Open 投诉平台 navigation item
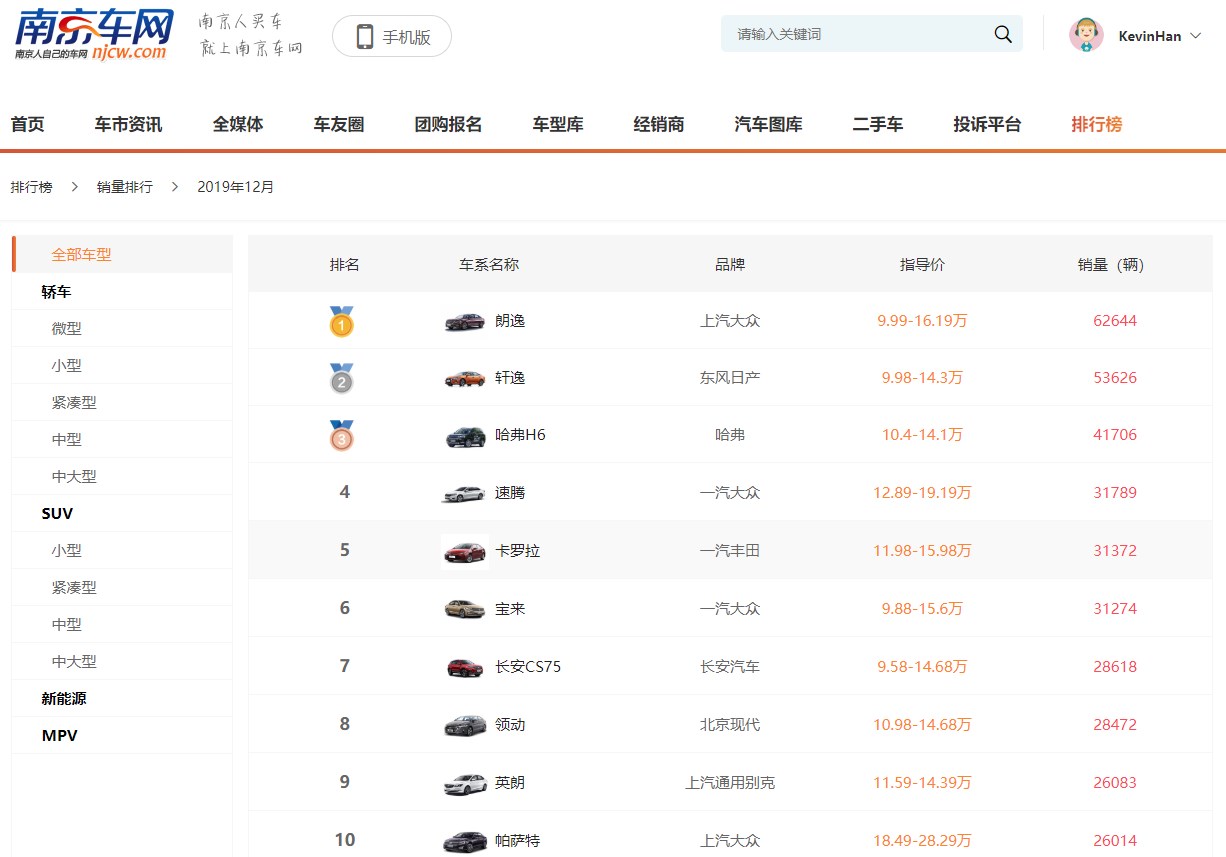This screenshot has width=1226, height=857. pyautogui.click(x=987, y=125)
